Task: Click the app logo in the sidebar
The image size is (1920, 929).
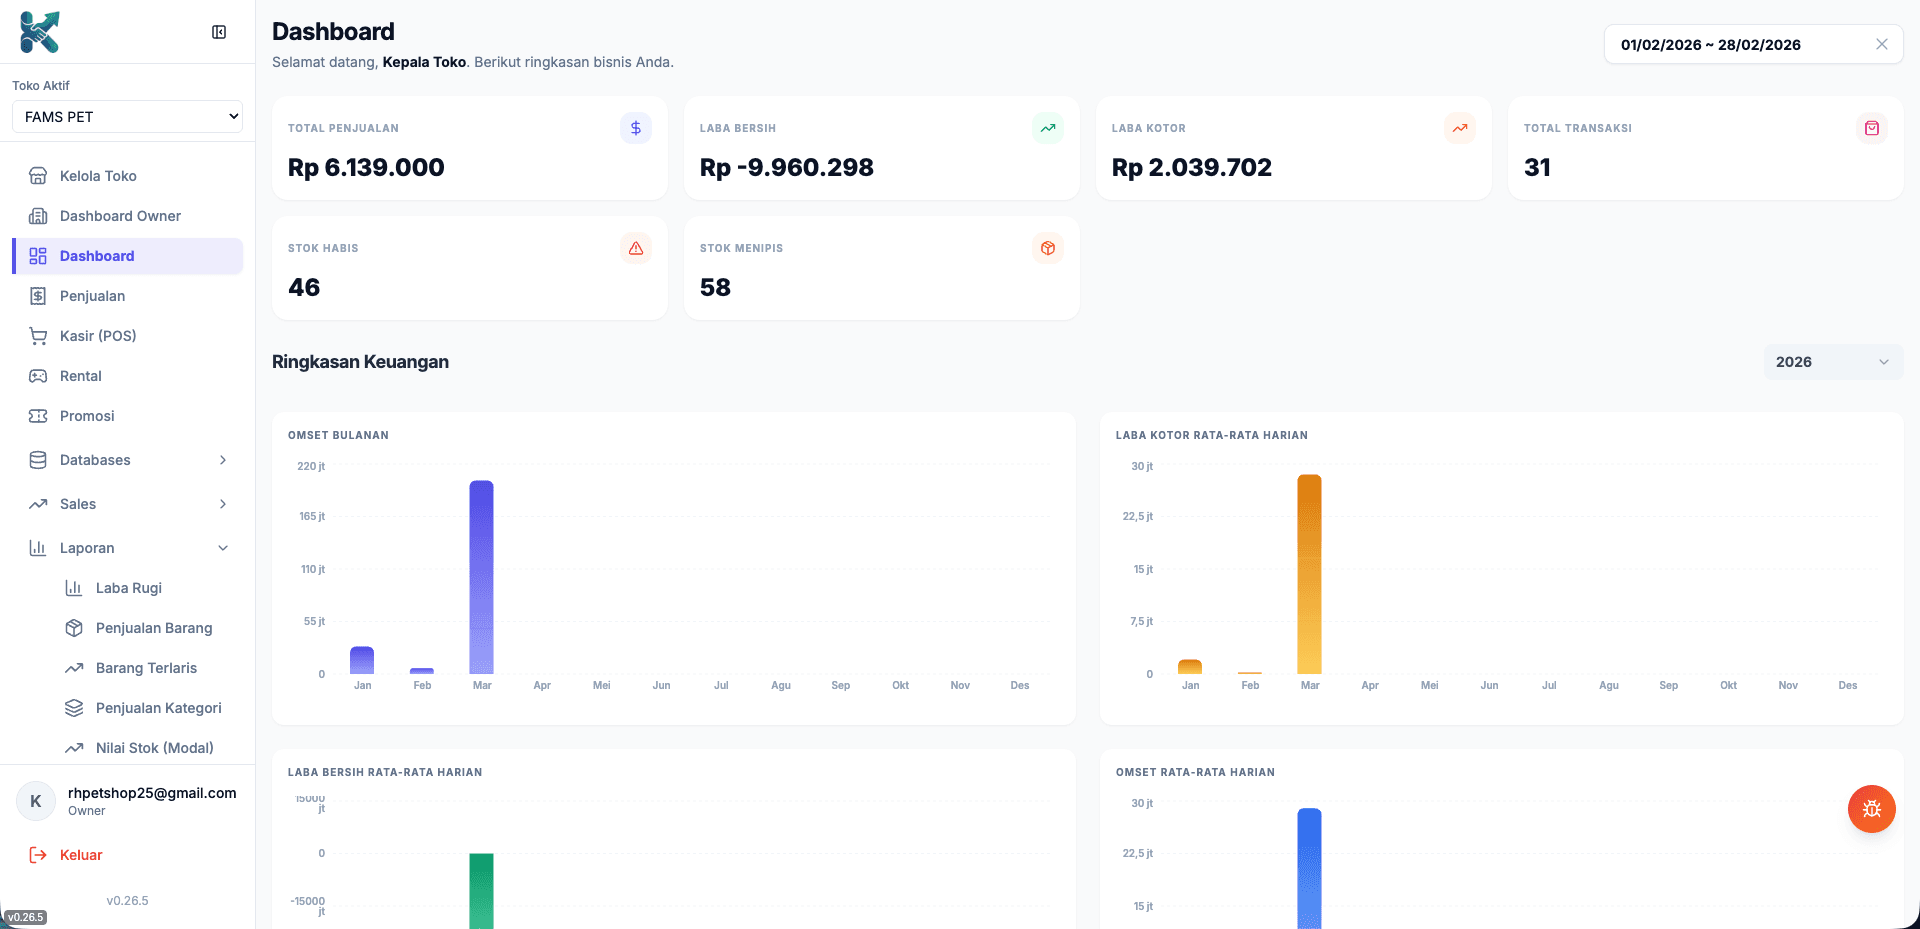Action: (40, 32)
